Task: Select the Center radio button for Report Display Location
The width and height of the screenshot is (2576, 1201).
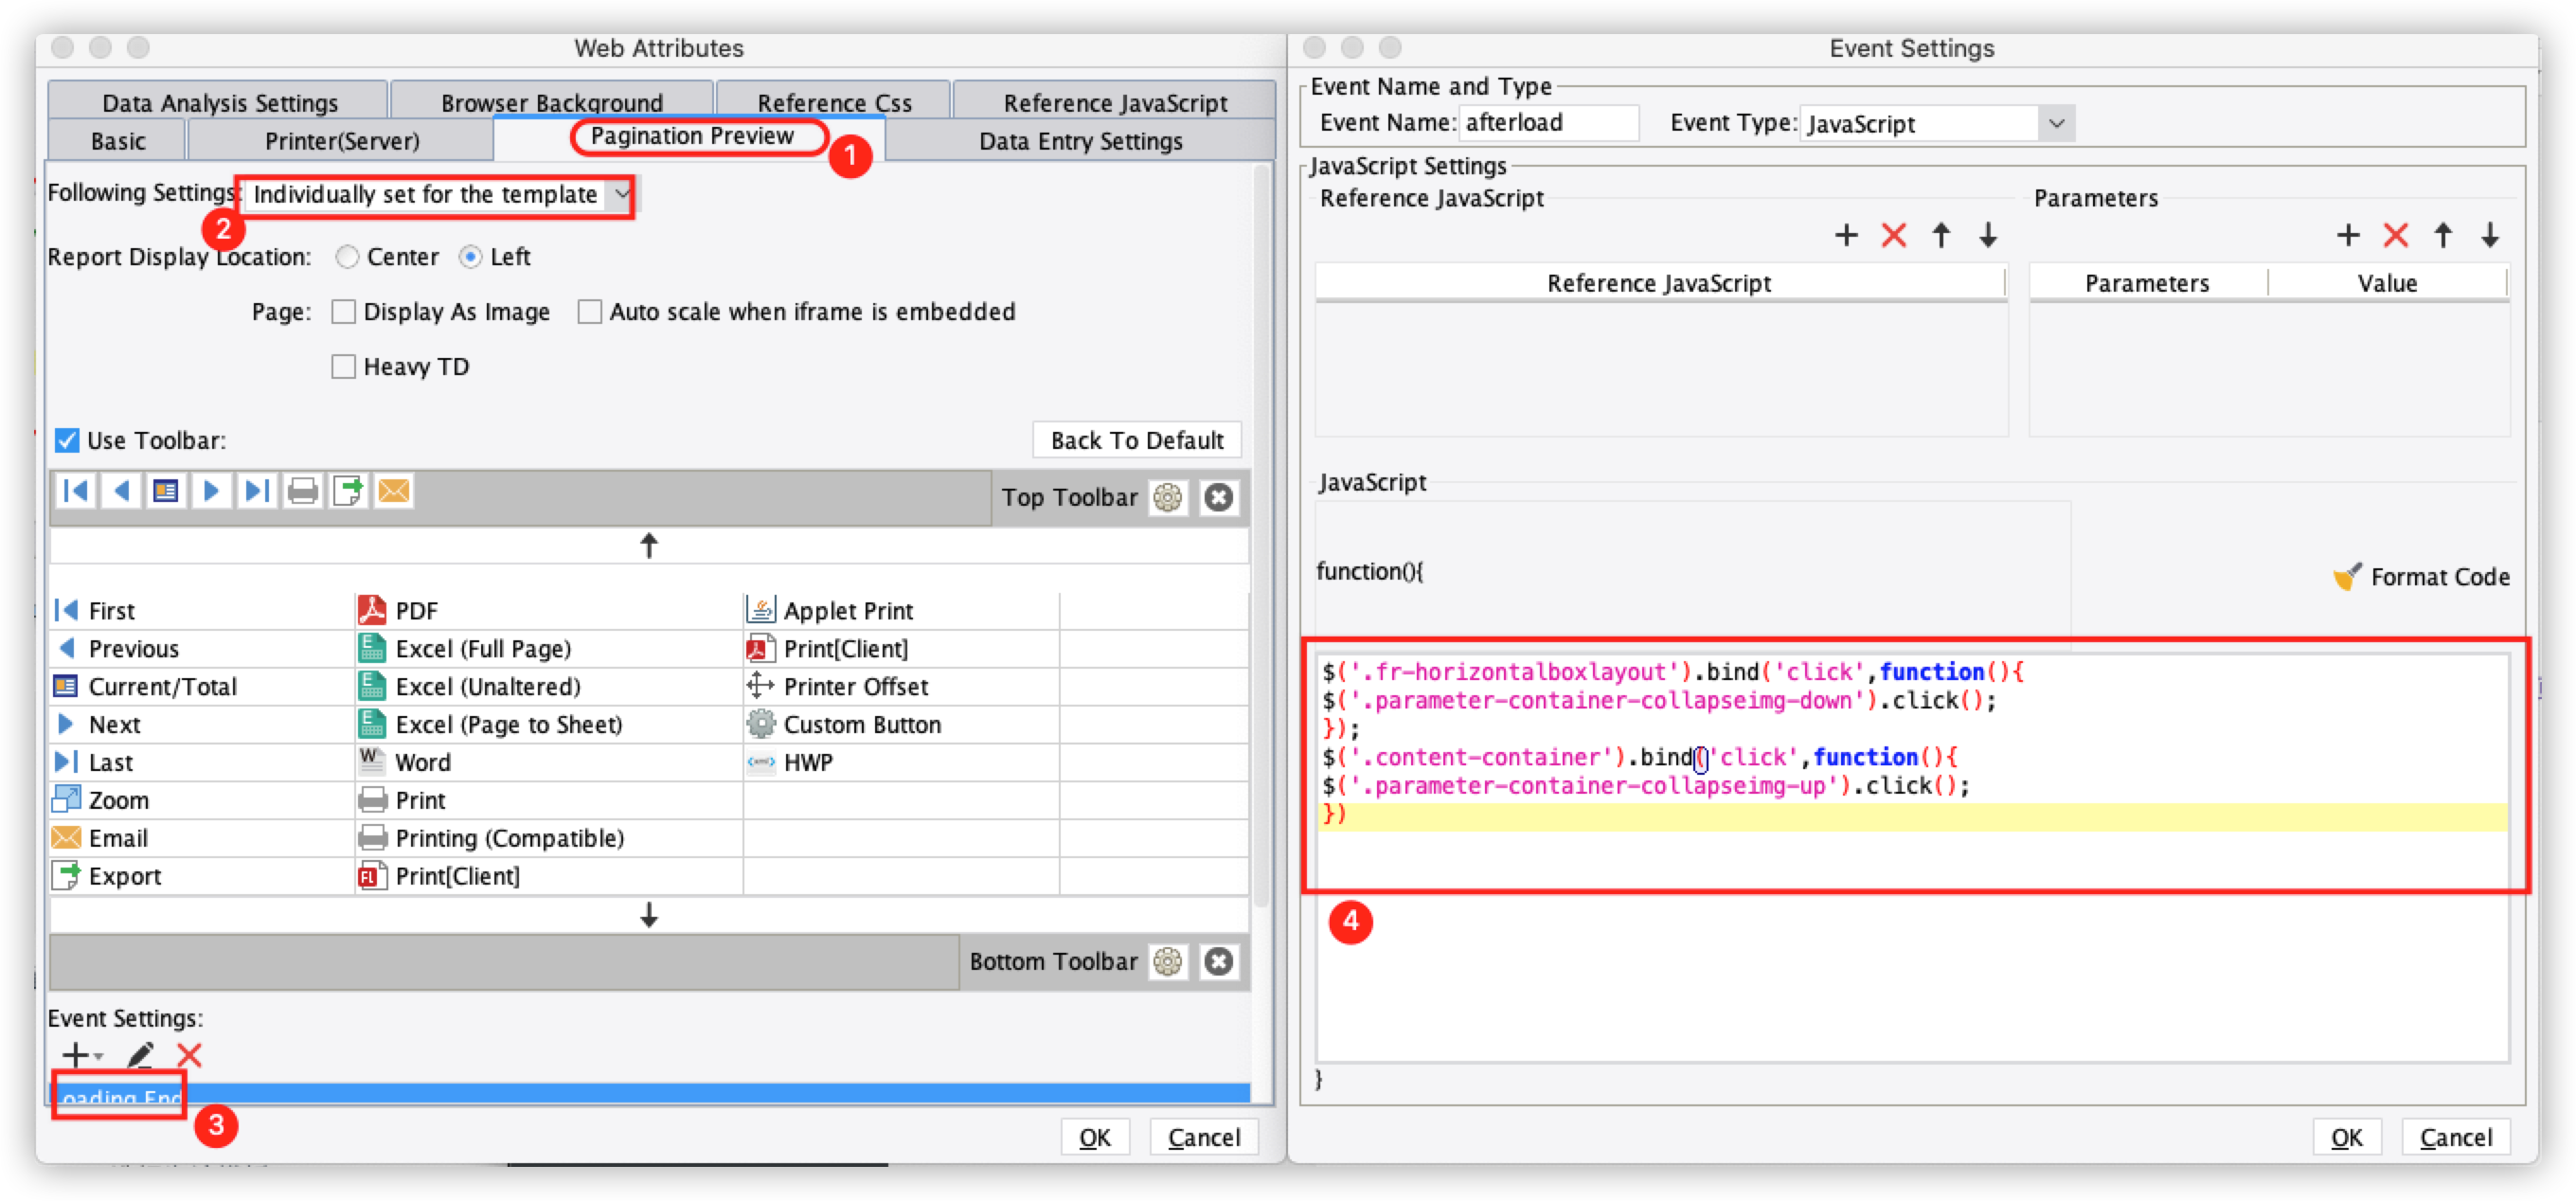Action: tap(346, 256)
